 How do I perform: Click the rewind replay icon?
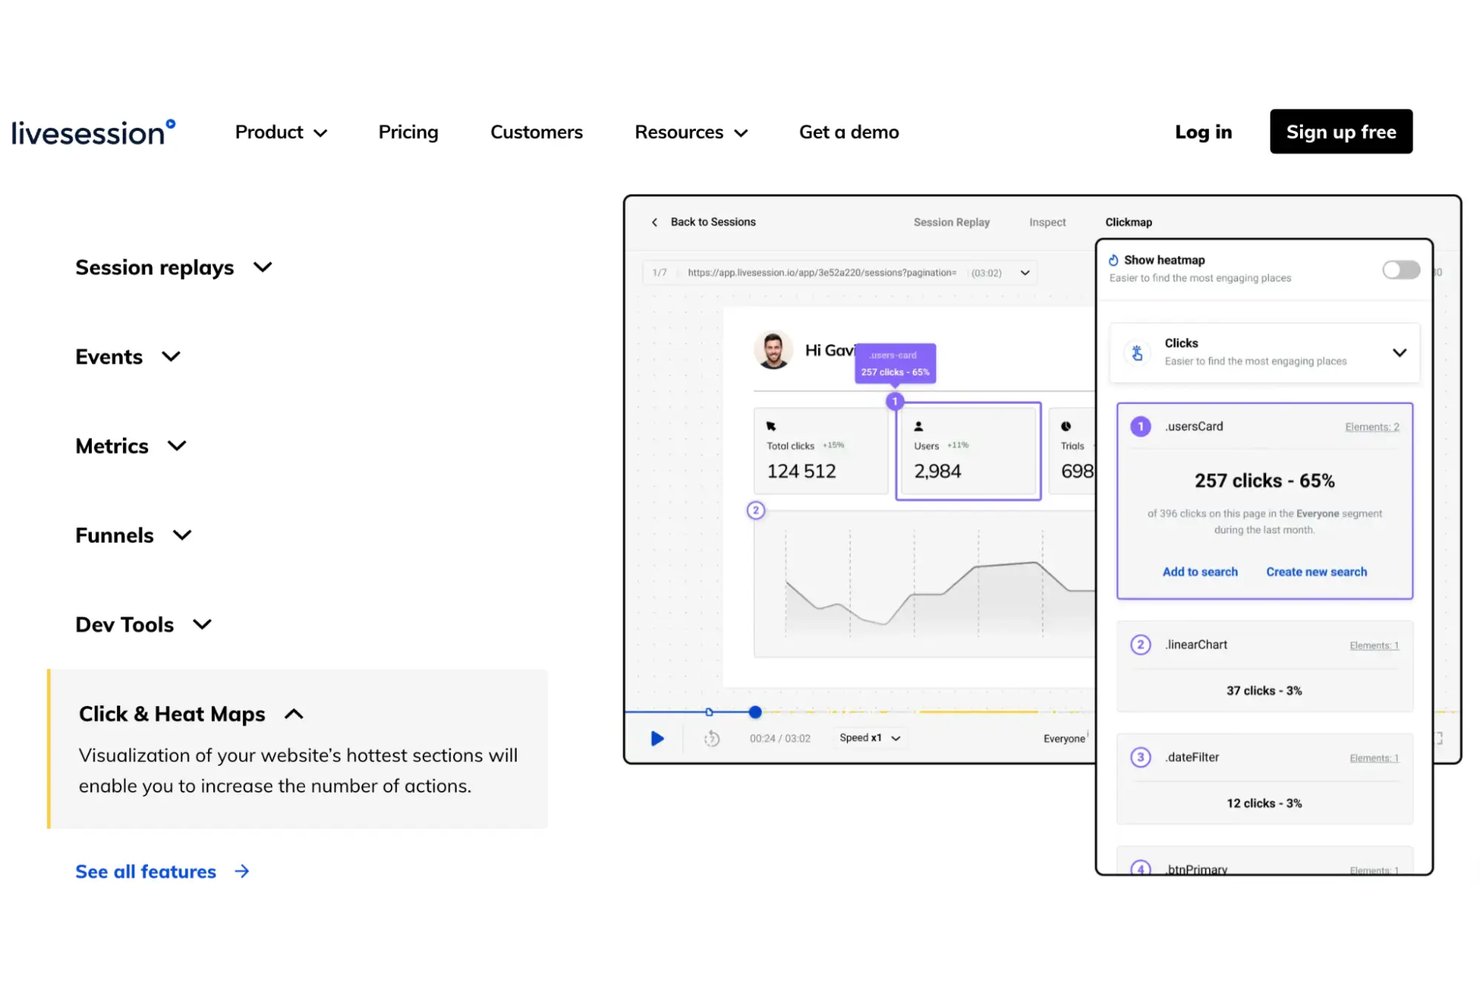click(712, 738)
